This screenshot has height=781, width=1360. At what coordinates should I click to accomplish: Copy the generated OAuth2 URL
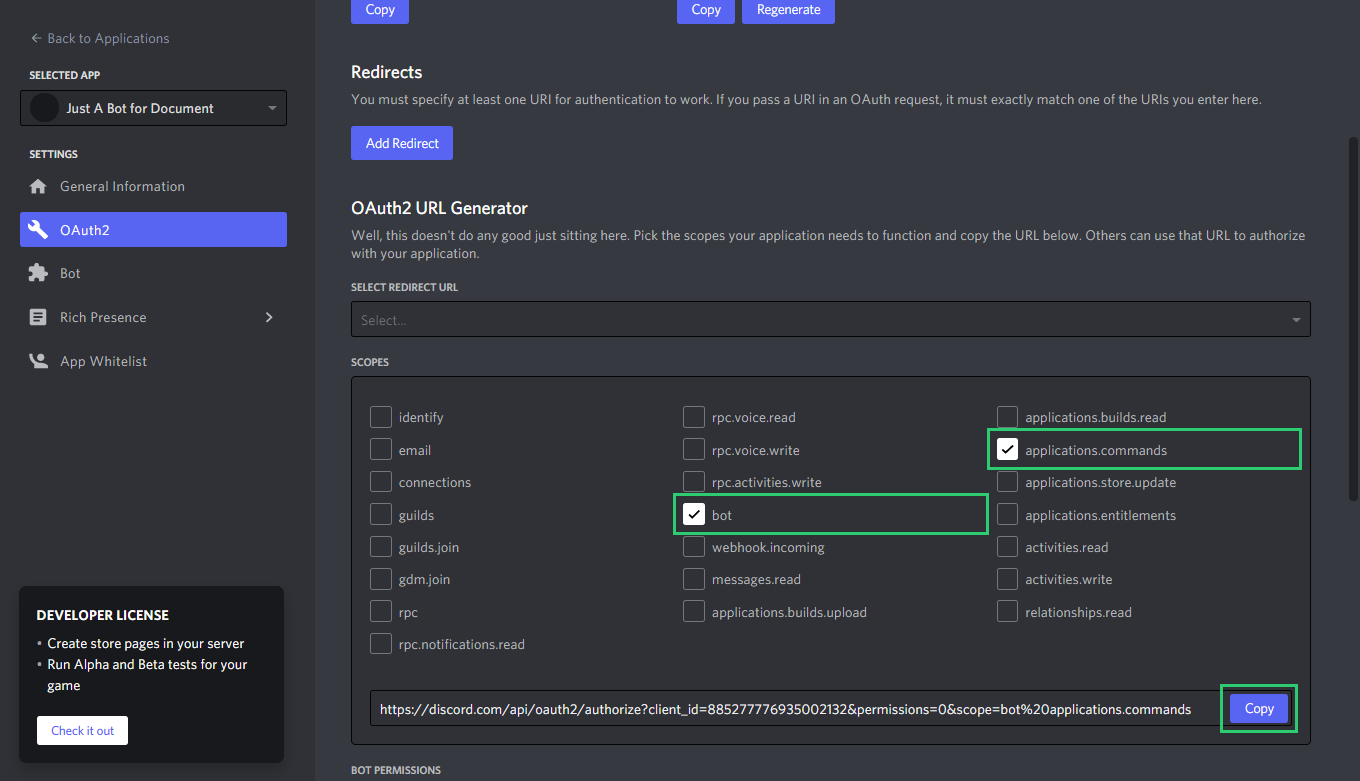pyautogui.click(x=1258, y=708)
